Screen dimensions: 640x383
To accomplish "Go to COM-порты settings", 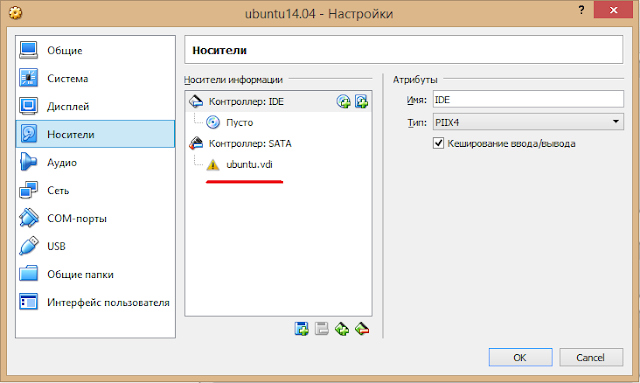I will (x=95, y=218).
